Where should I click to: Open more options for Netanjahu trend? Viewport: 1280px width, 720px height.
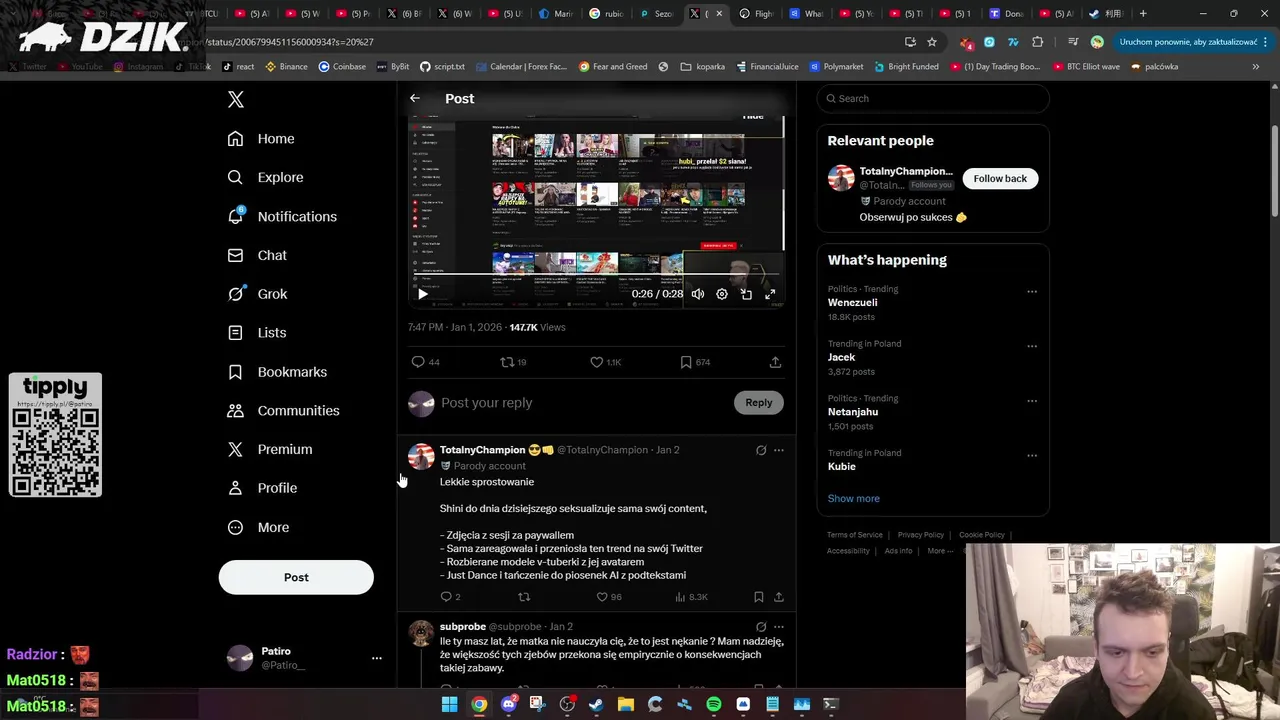tap(1032, 401)
